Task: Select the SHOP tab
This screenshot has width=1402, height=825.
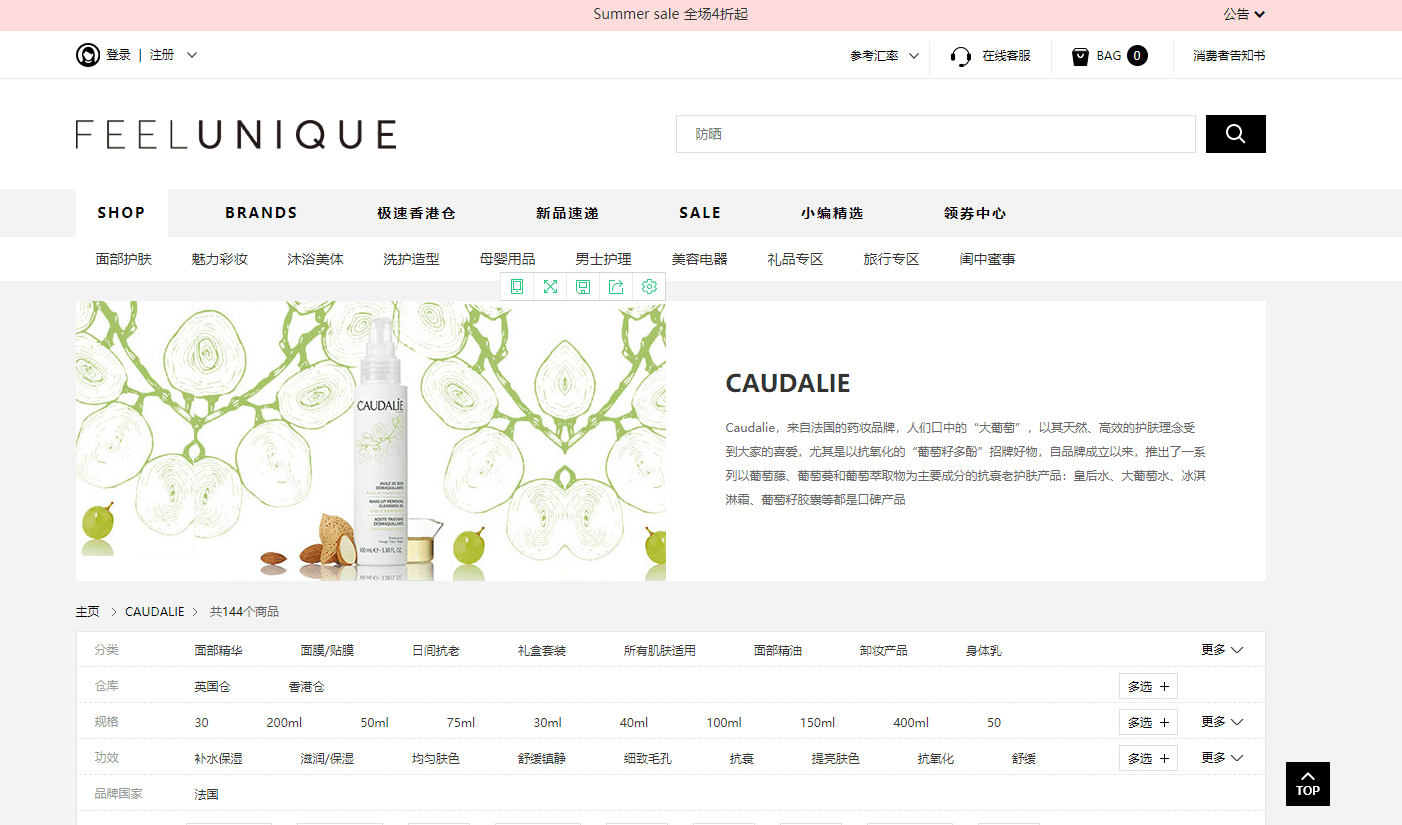Action: click(122, 213)
